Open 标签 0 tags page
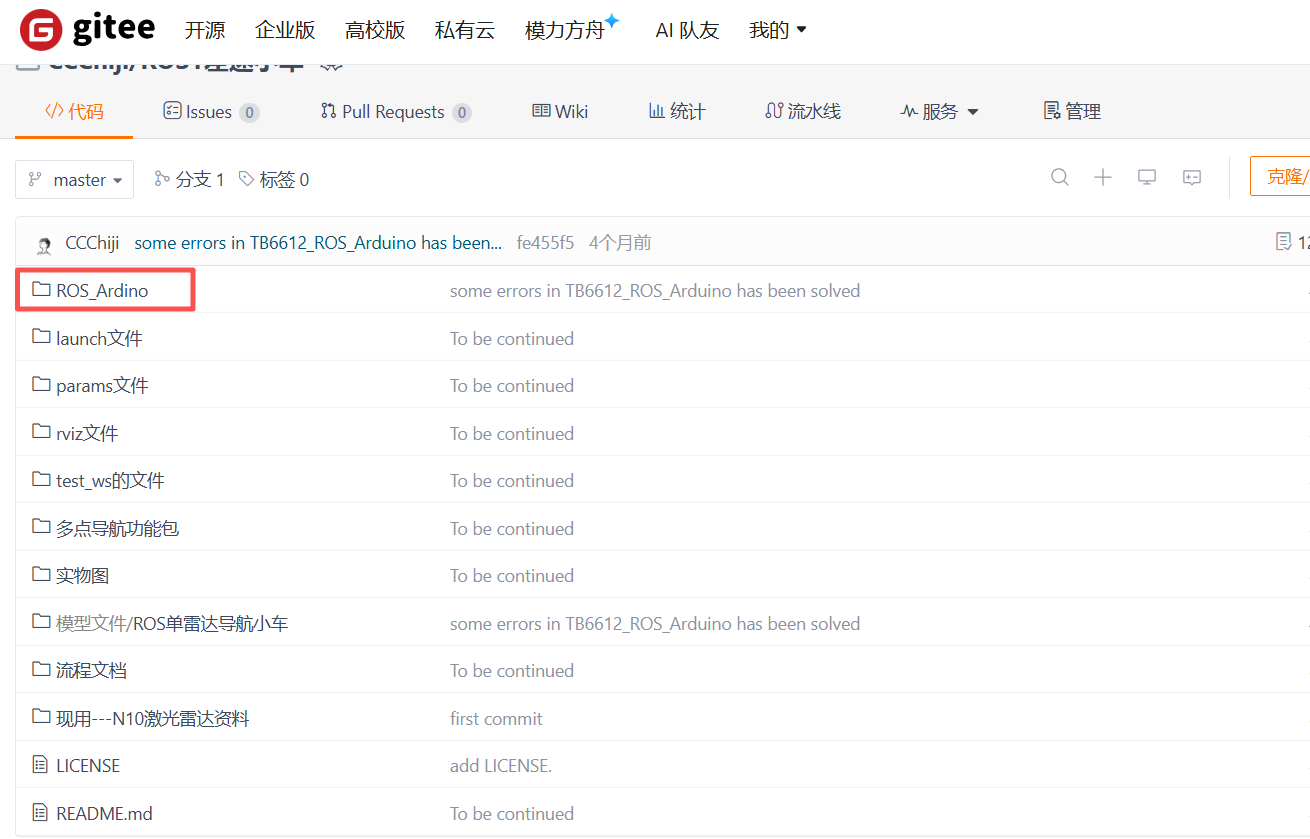The width and height of the screenshot is (1310, 839). tap(274, 180)
